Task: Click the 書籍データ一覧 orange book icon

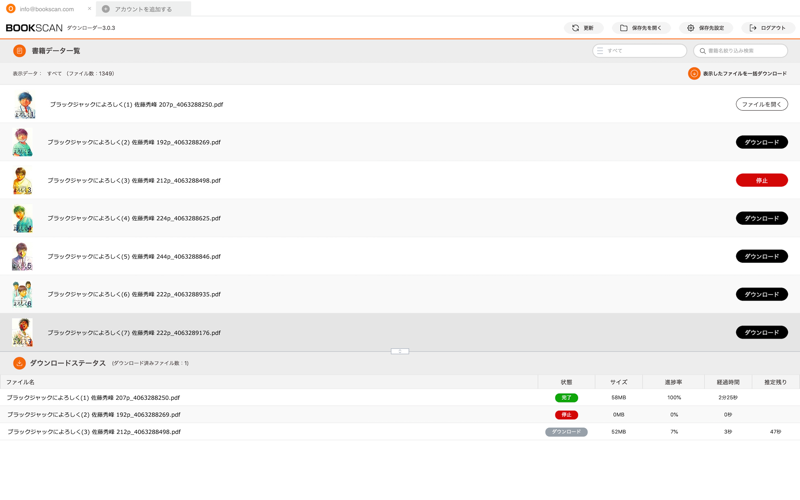Action: click(19, 51)
